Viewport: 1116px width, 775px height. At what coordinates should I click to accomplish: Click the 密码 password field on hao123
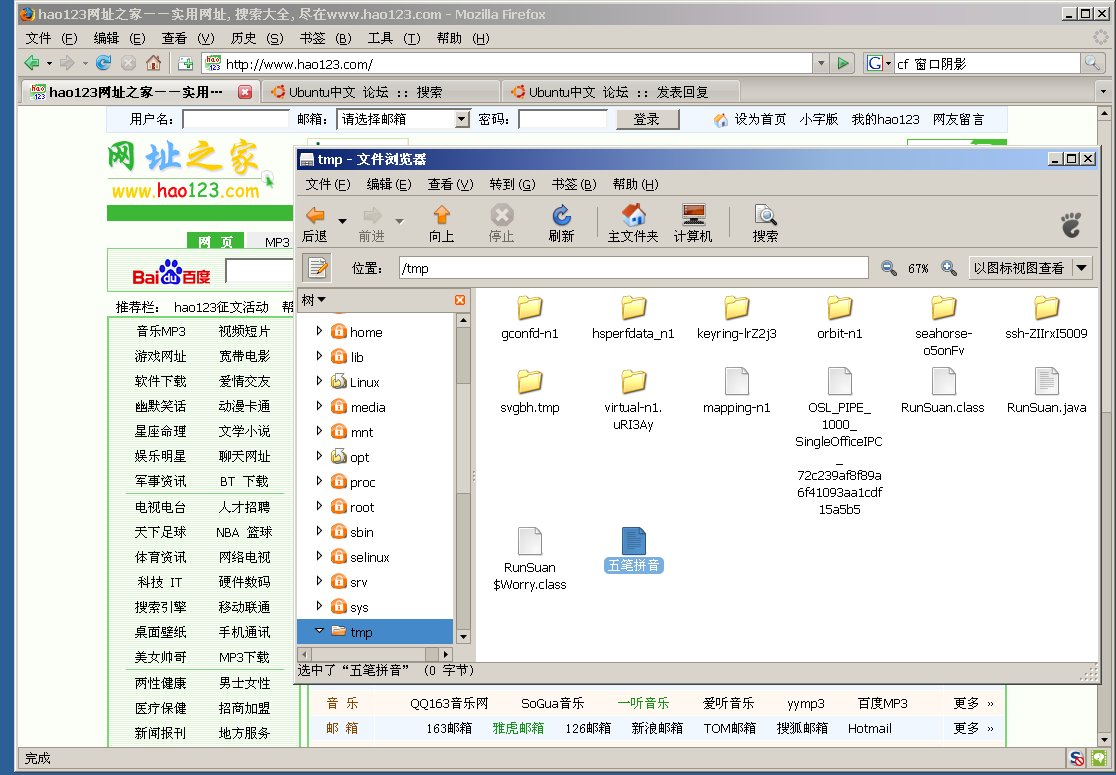point(562,120)
